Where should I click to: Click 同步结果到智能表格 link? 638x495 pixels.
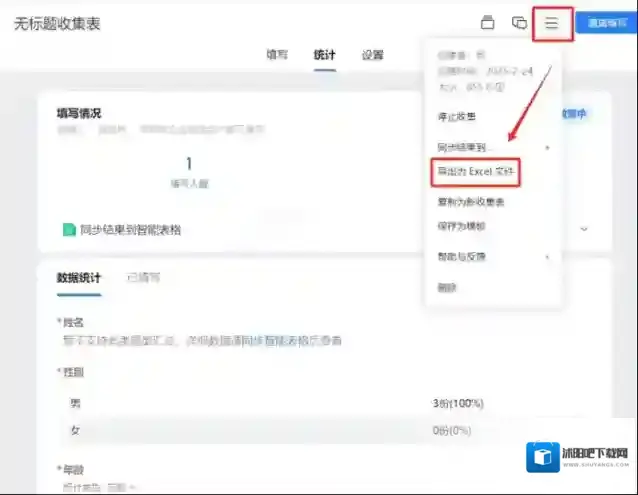[131, 230]
